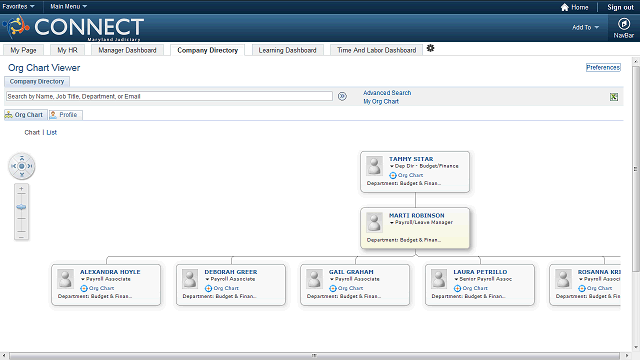Expand Tammy Sitar's job title arrow
Image resolution: width=640 pixels, height=360 pixels.
(x=391, y=167)
